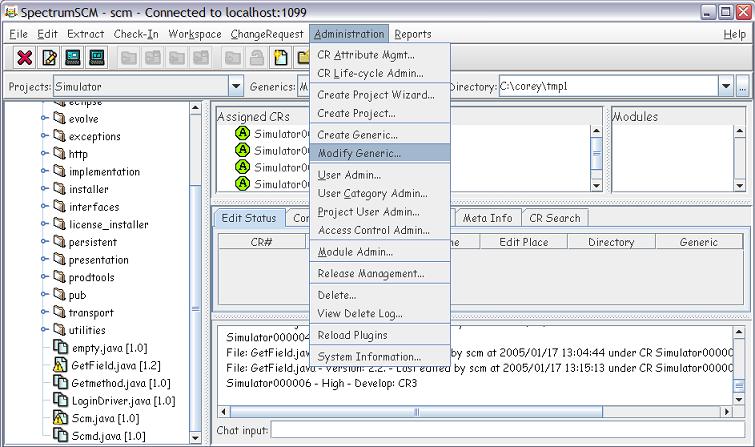Select the exceptions folder icon

click(59, 136)
